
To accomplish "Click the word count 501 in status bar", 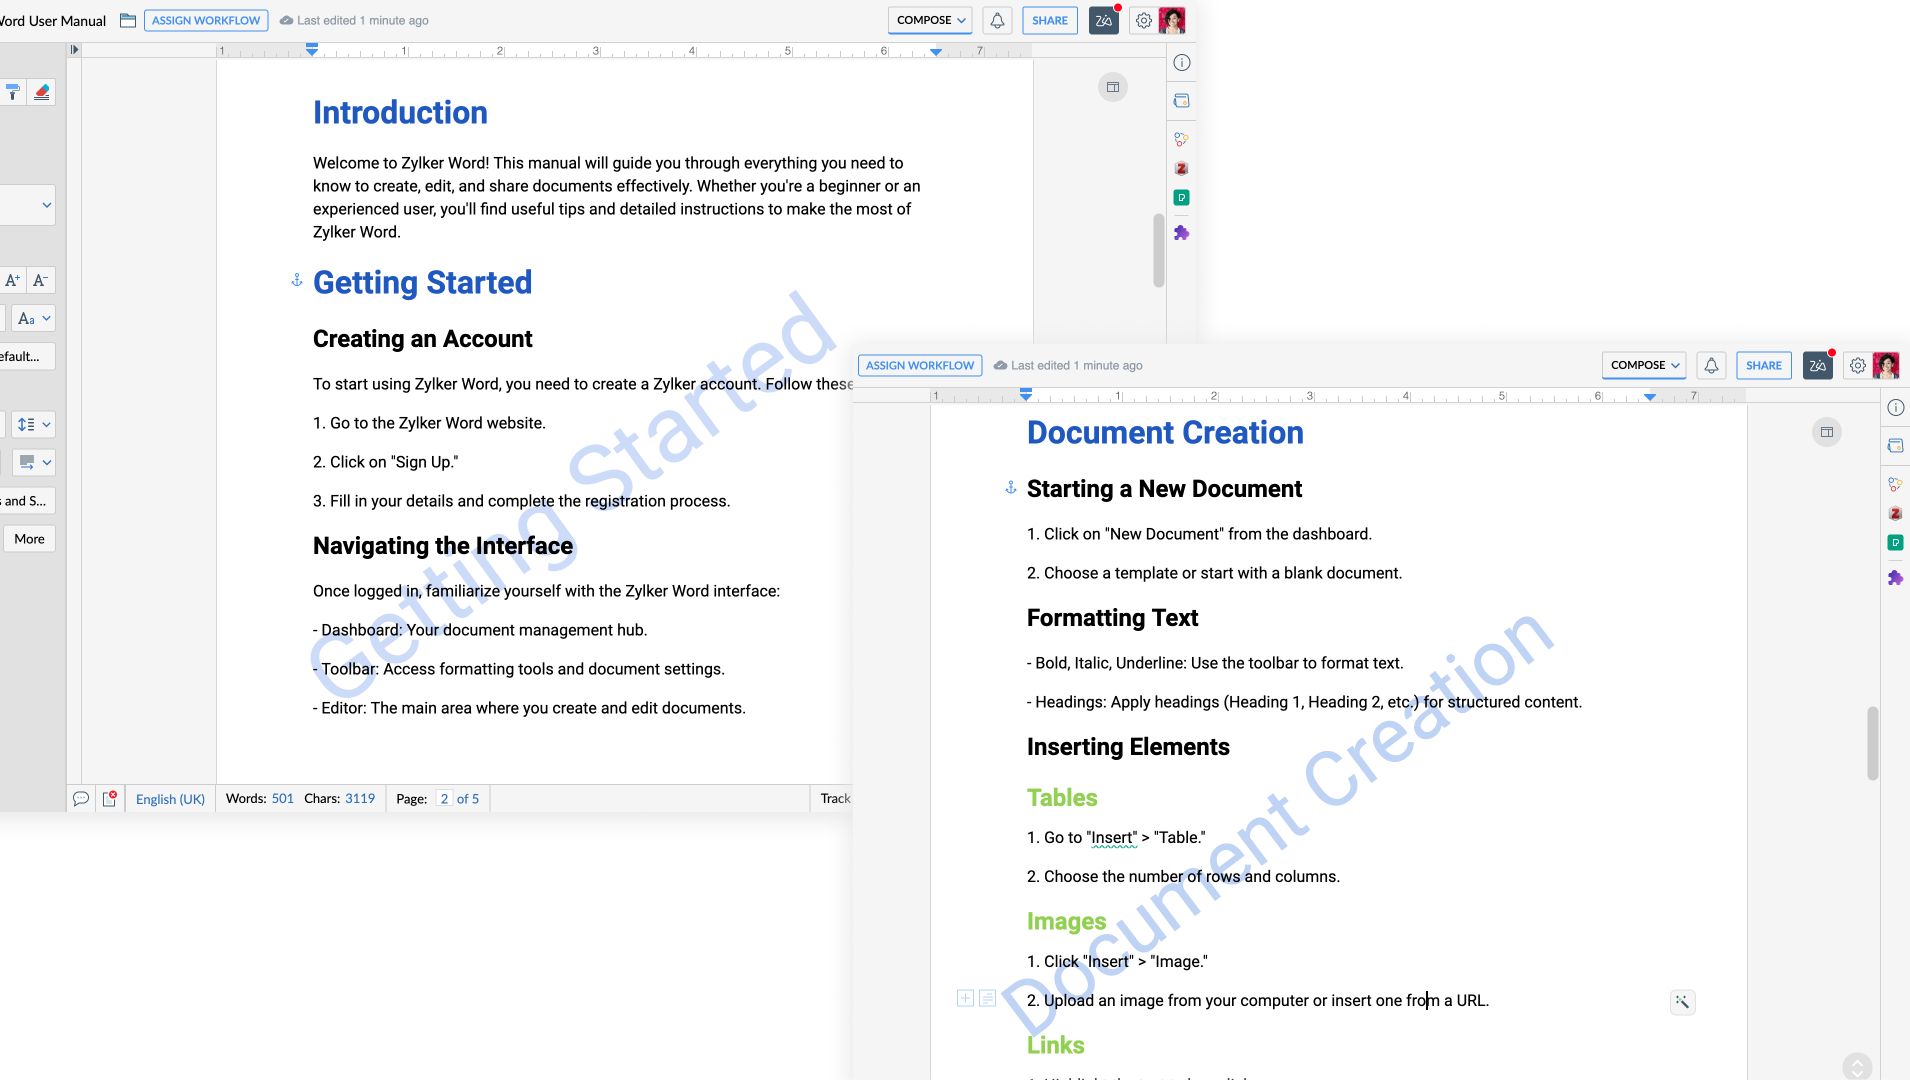I will pos(282,798).
